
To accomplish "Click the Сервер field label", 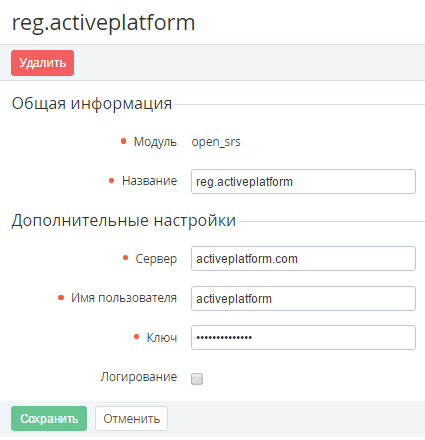I will pyautogui.click(x=156, y=259).
